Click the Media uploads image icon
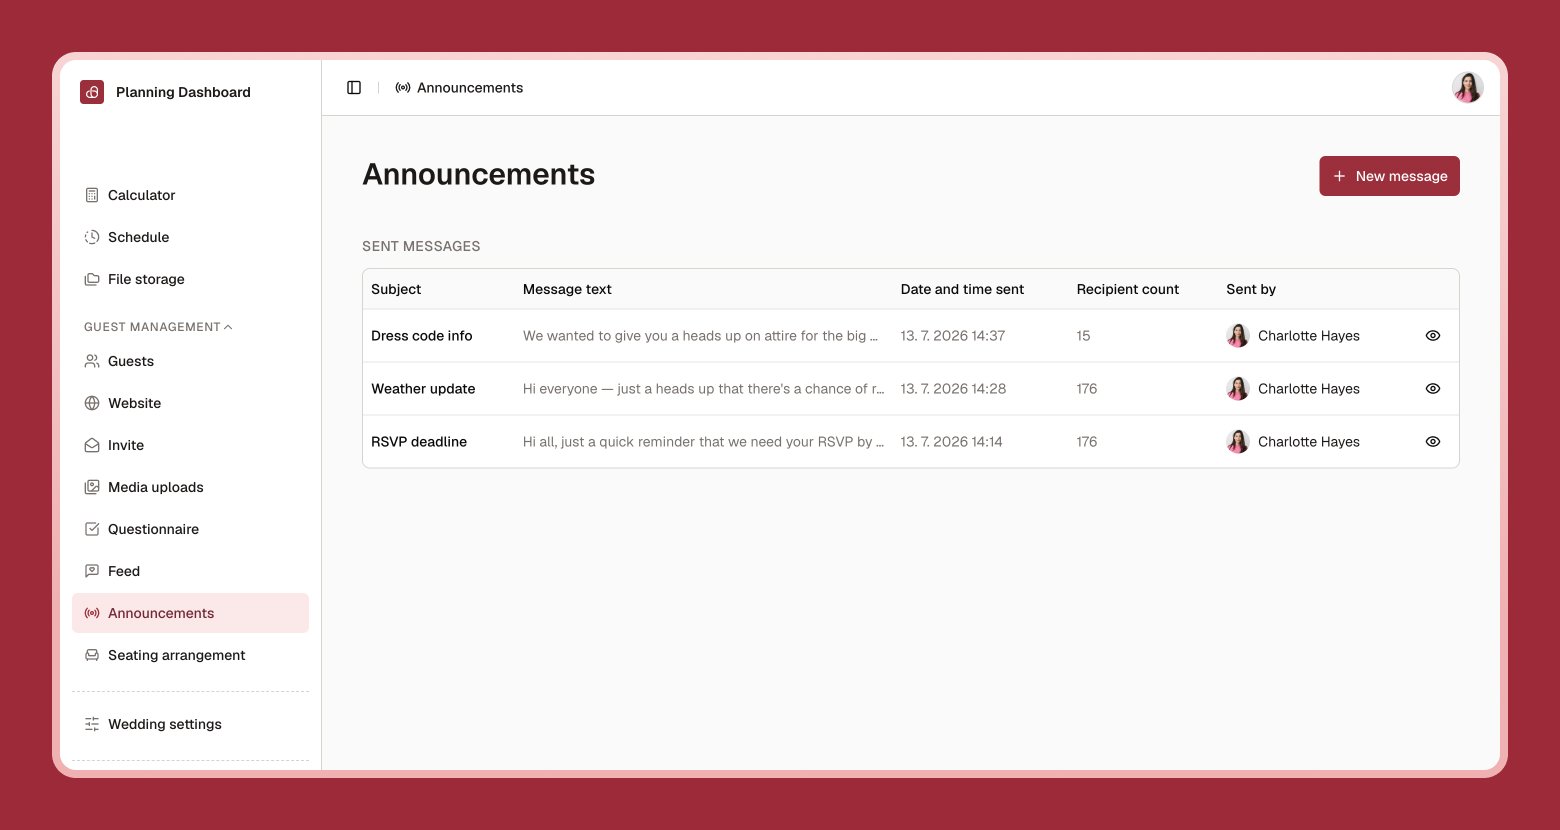The image size is (1560, 830). 92,487
